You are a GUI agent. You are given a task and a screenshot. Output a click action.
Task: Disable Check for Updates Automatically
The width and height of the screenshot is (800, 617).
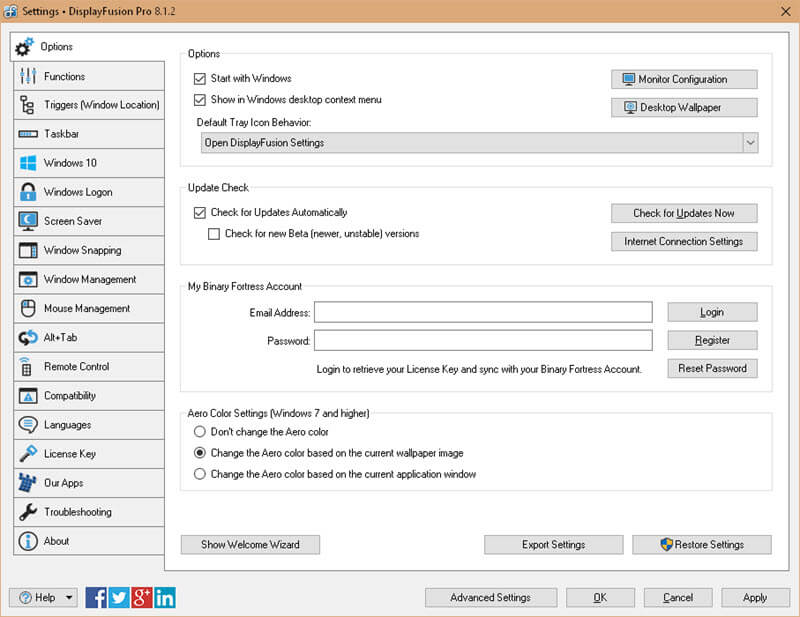(199, 212)
